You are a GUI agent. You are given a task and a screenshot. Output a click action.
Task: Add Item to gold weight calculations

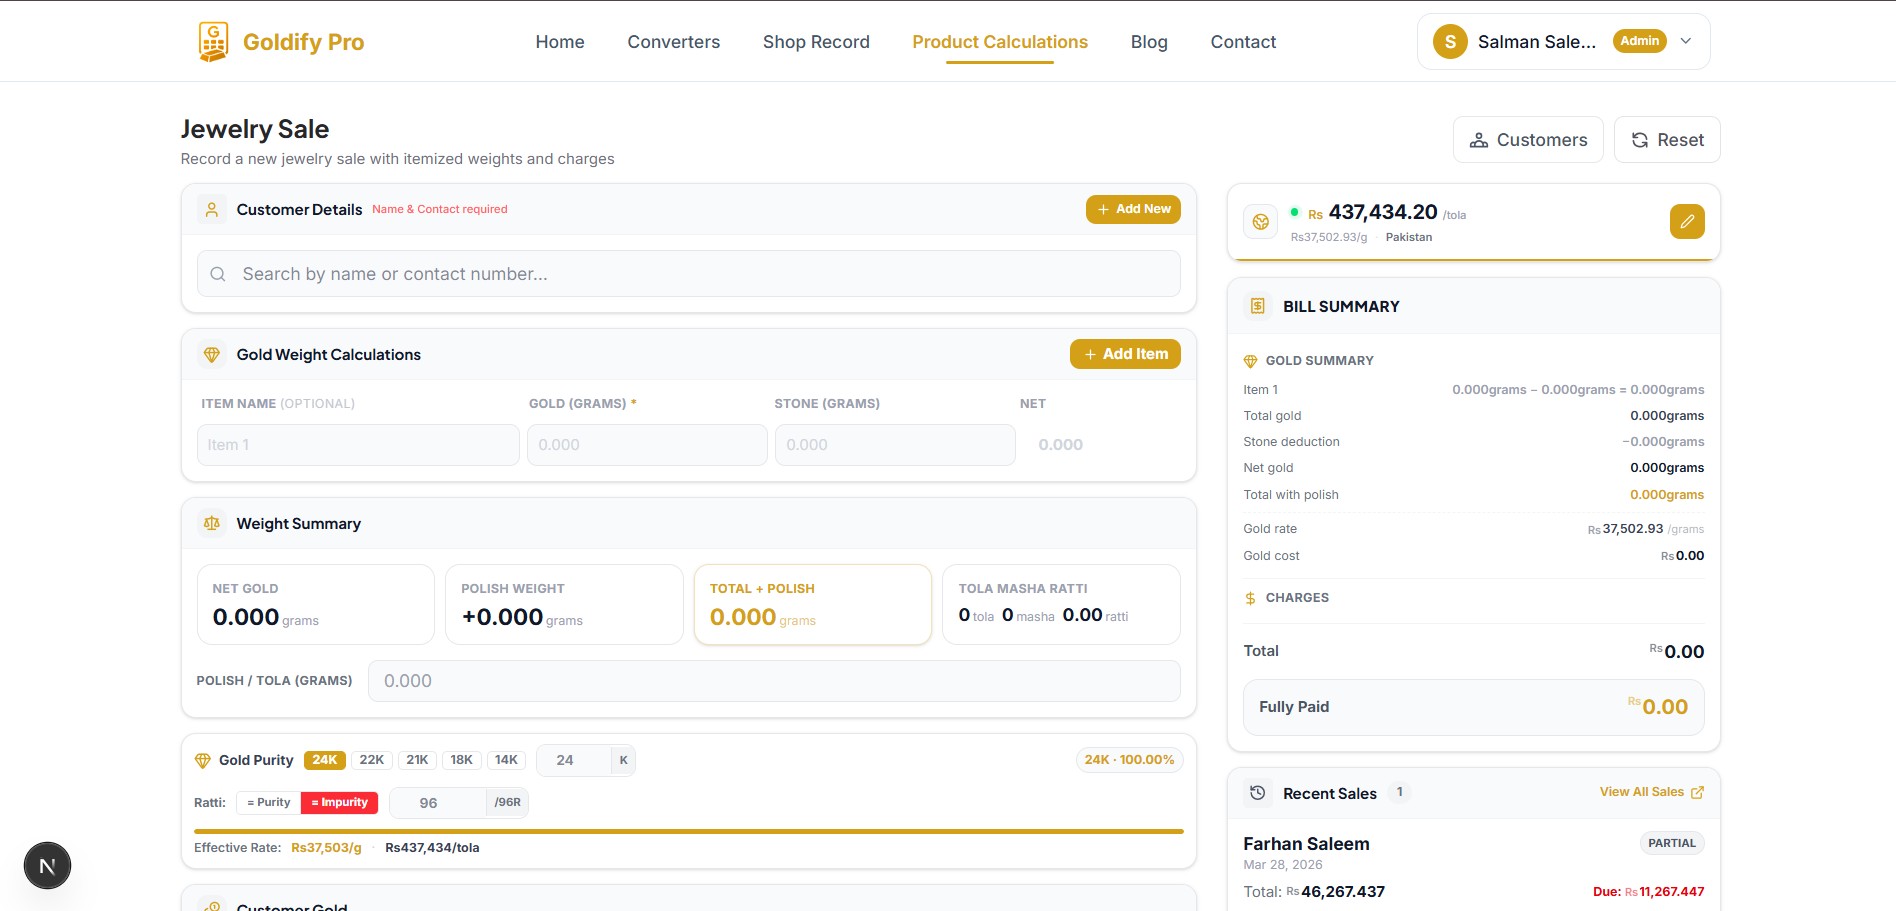pyautogui.click(x=1125, y=354)
